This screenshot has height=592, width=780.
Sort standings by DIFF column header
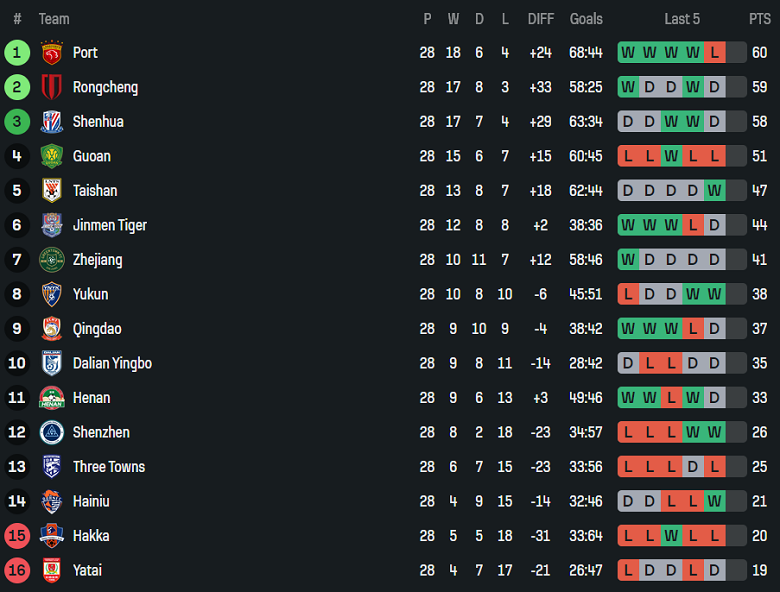[540, 19]
